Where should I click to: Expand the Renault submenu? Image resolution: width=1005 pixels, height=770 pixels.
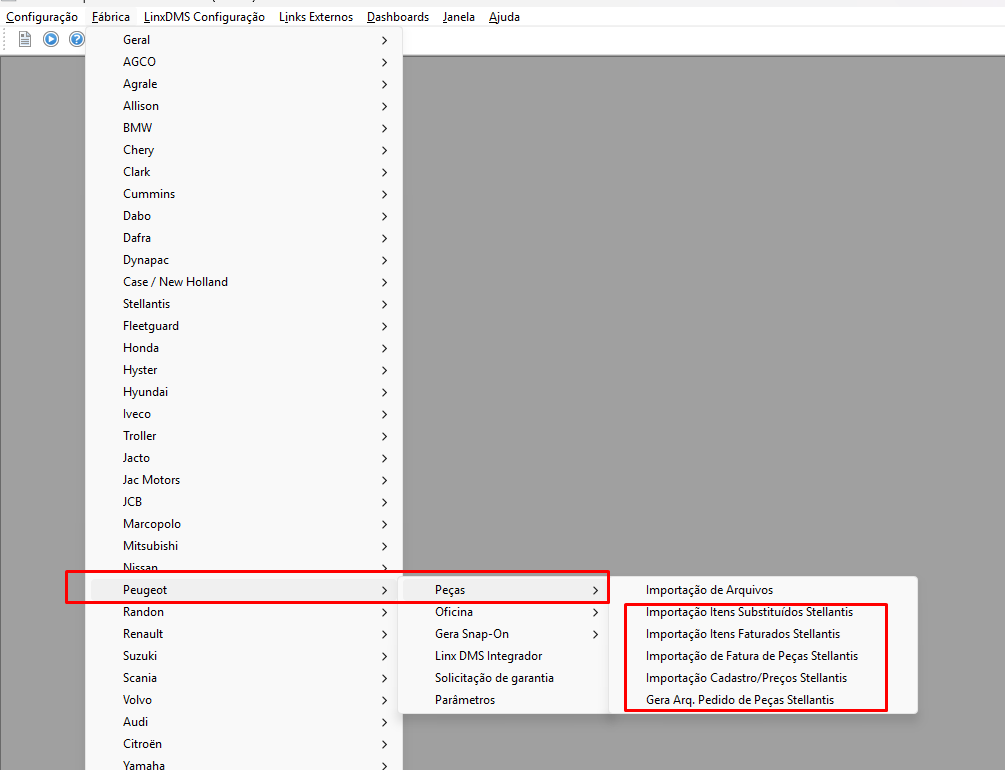[x=244, y=633]
